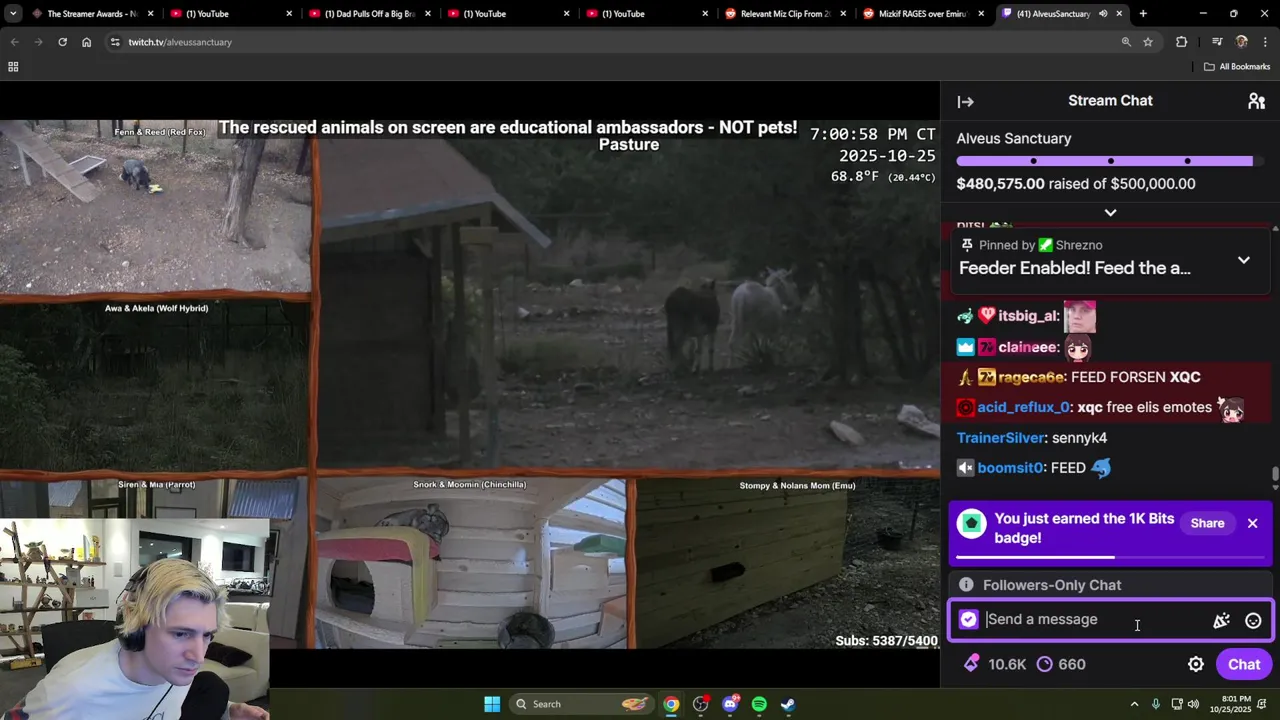Open the Chrome profile avatar

[x=1242, y=42]
